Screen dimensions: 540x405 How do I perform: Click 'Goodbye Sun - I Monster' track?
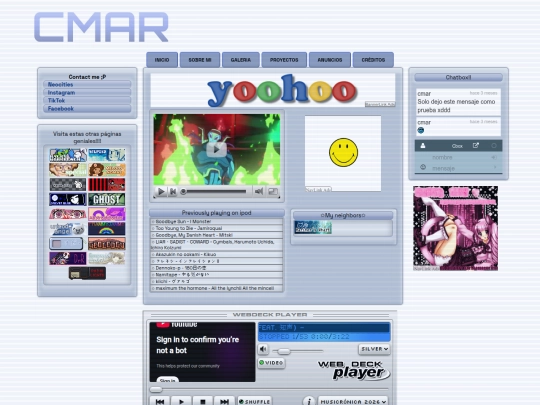(216, 221)
